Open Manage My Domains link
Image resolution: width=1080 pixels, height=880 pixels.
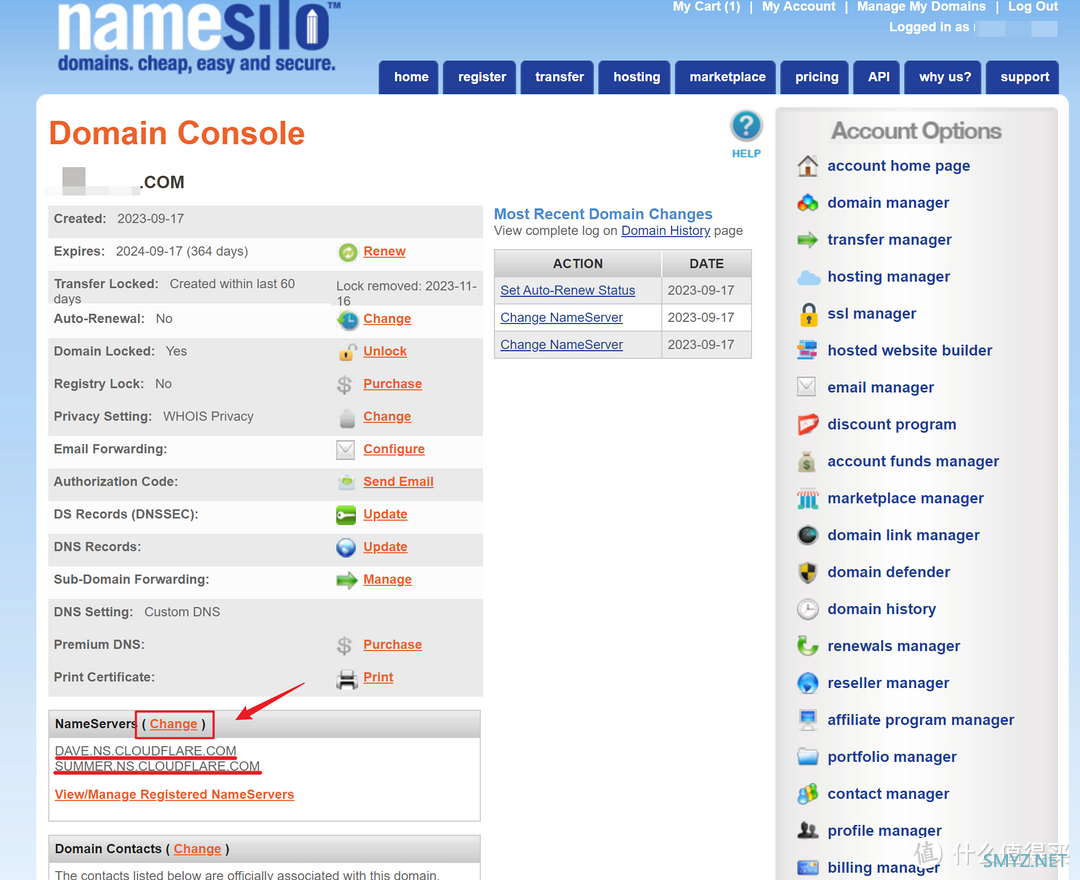[921, 7]
